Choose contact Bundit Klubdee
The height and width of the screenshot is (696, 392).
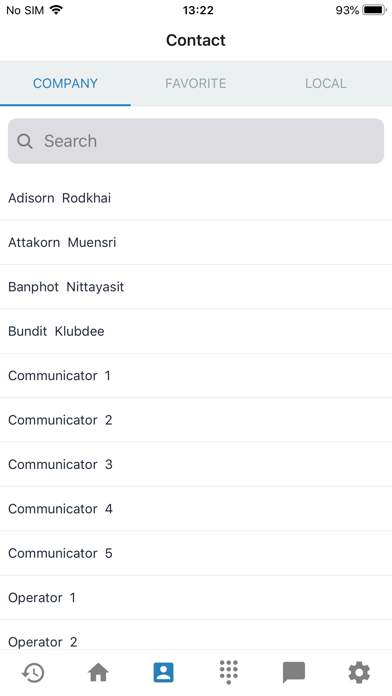[196, 331]
